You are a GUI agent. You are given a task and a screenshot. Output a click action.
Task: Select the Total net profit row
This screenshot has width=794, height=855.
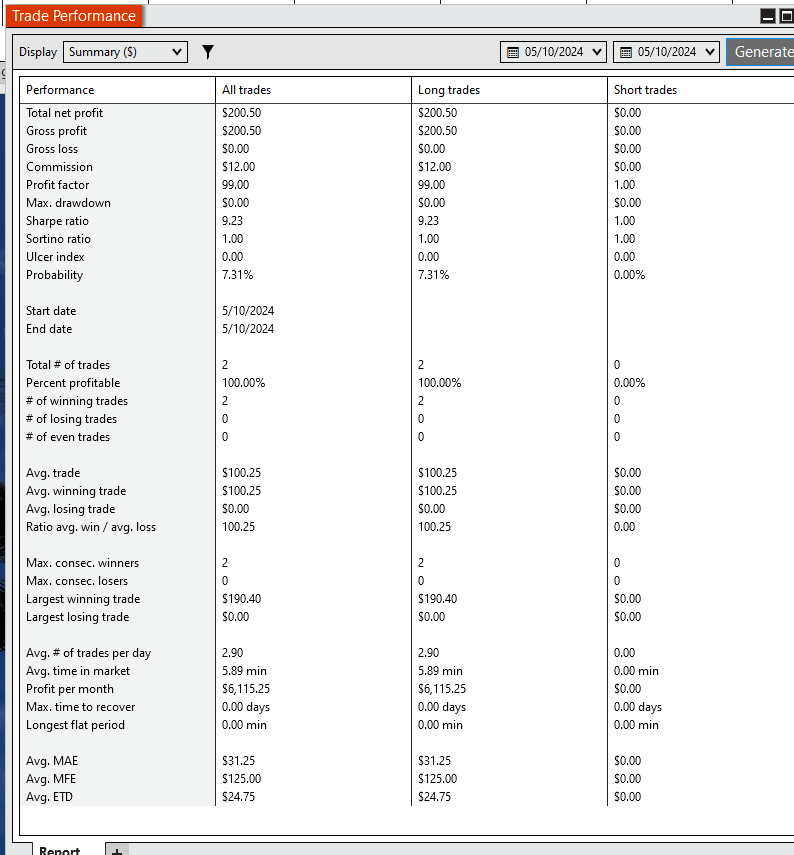(x=407, y=113)
